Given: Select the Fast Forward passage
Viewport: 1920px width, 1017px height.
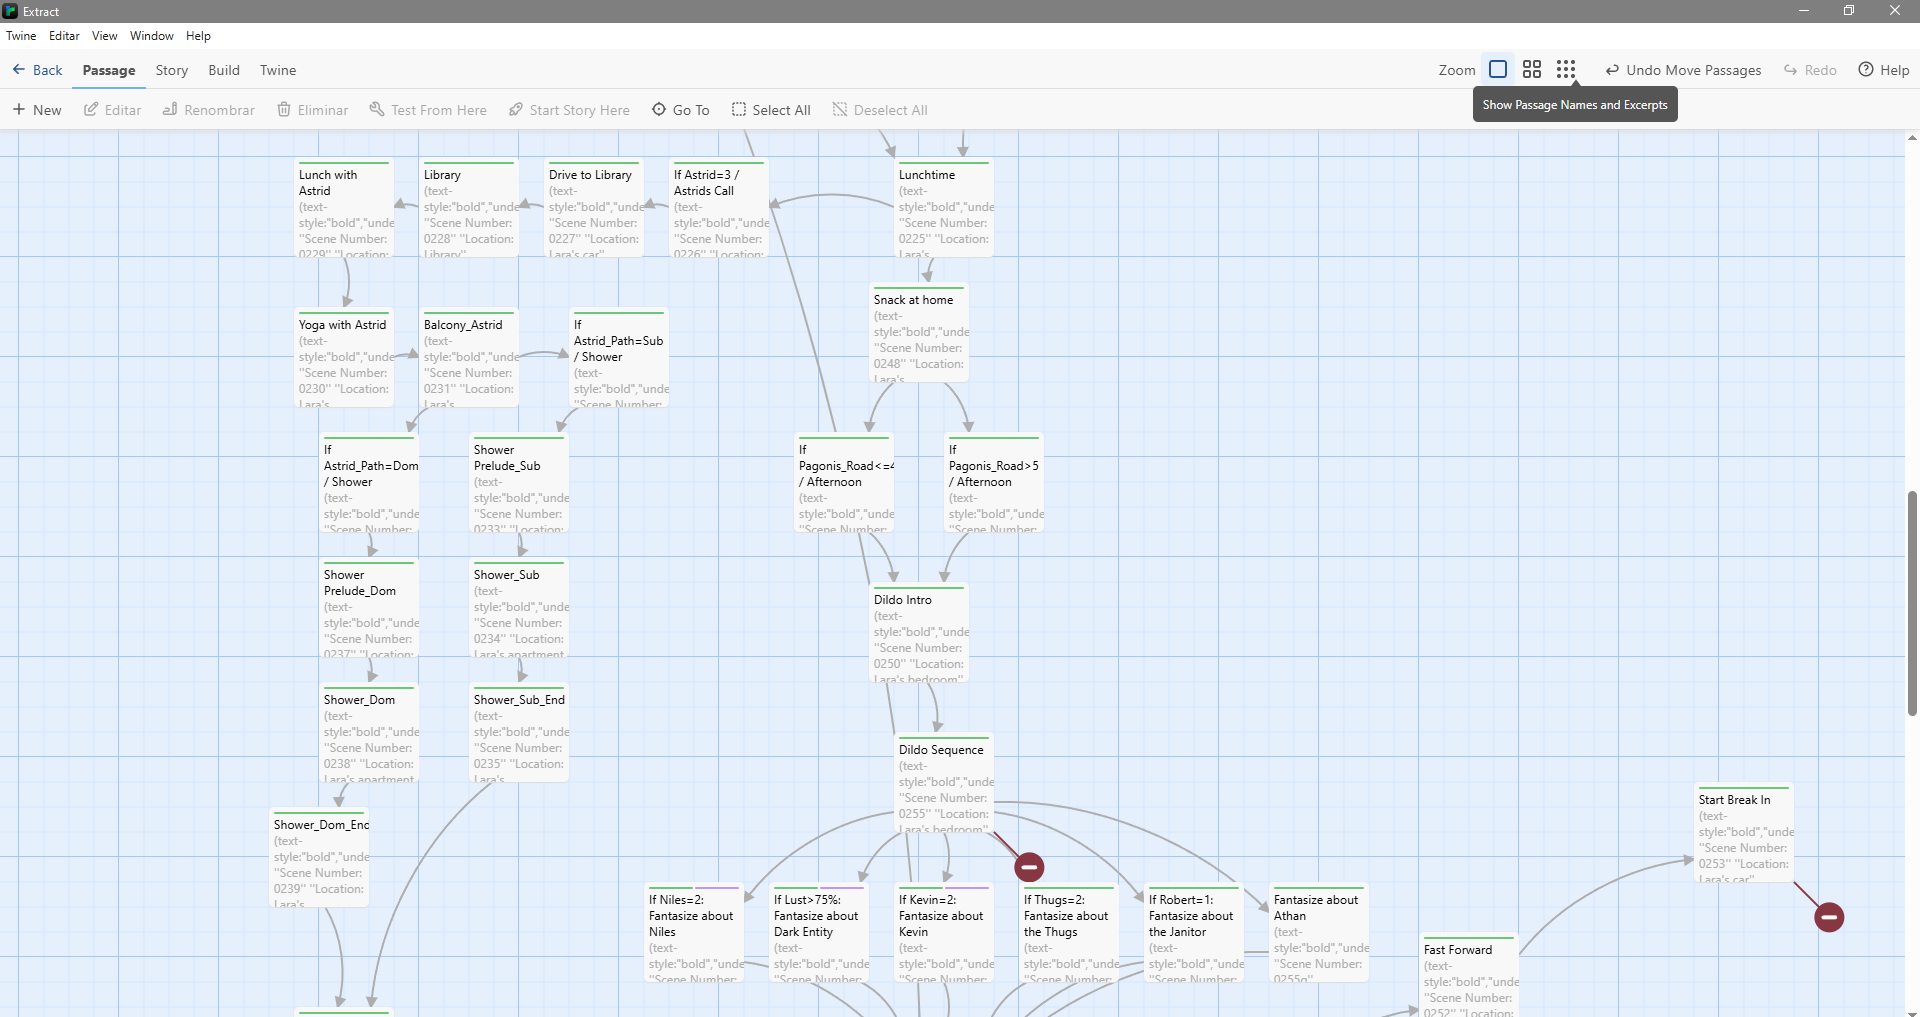Looking at the screenshot, I should [x=1469, y=976].
